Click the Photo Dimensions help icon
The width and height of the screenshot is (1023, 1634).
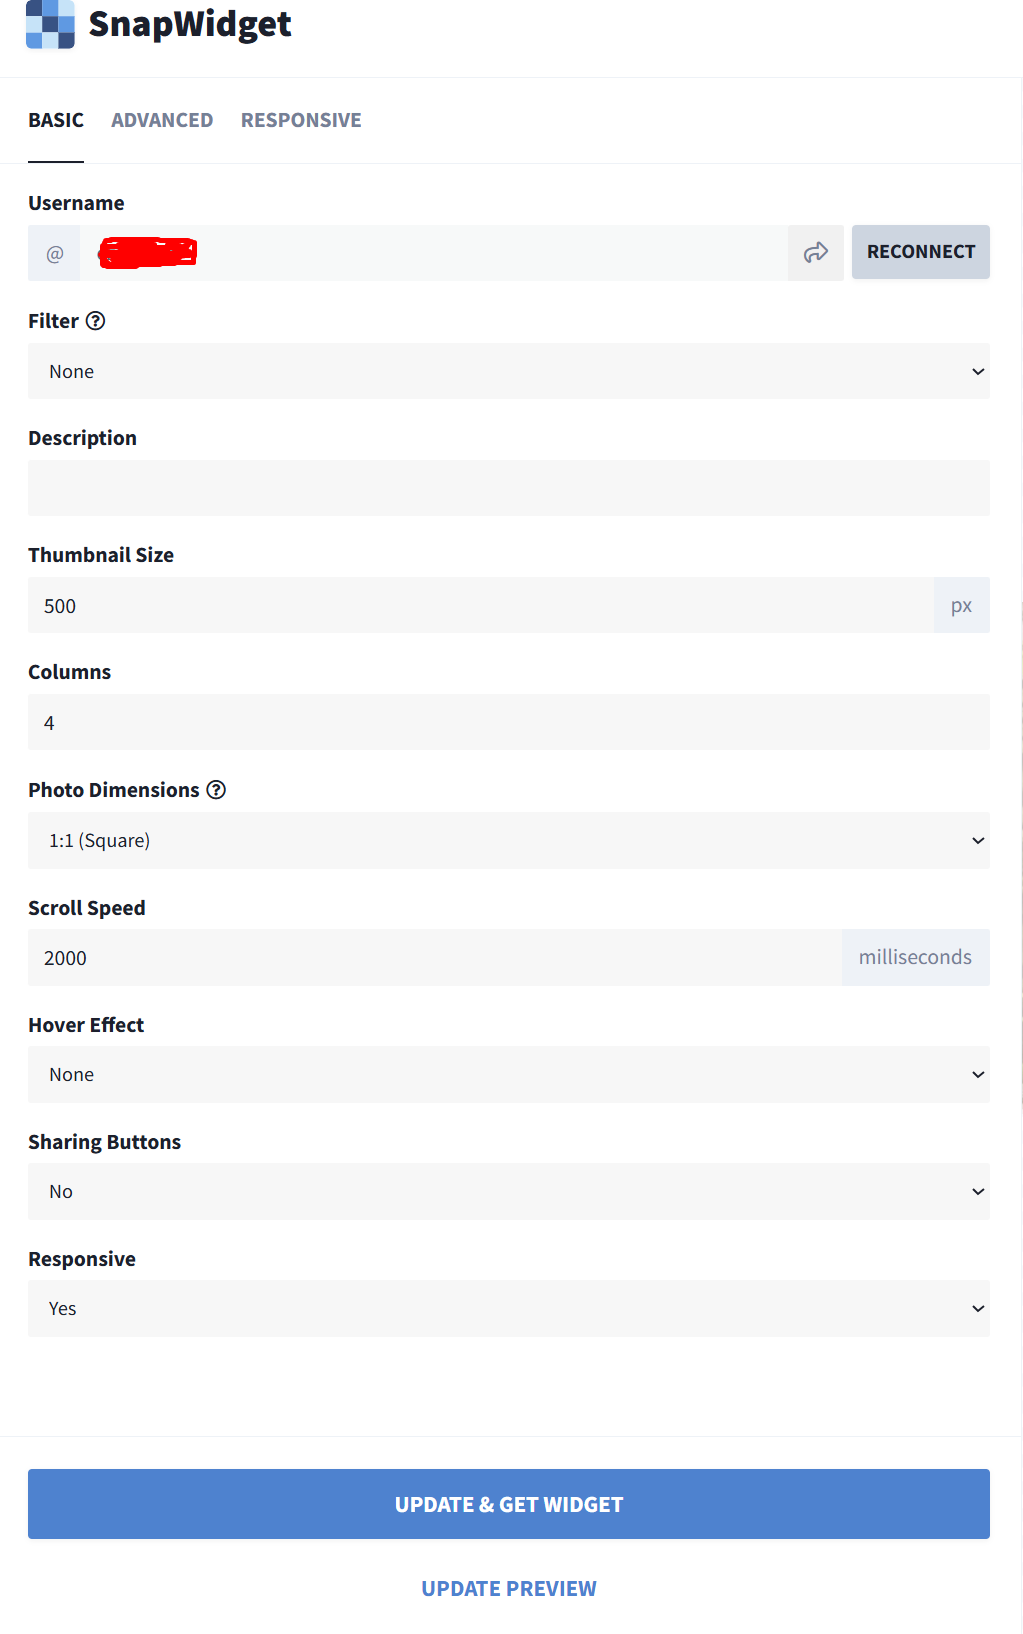pos(216,790)
